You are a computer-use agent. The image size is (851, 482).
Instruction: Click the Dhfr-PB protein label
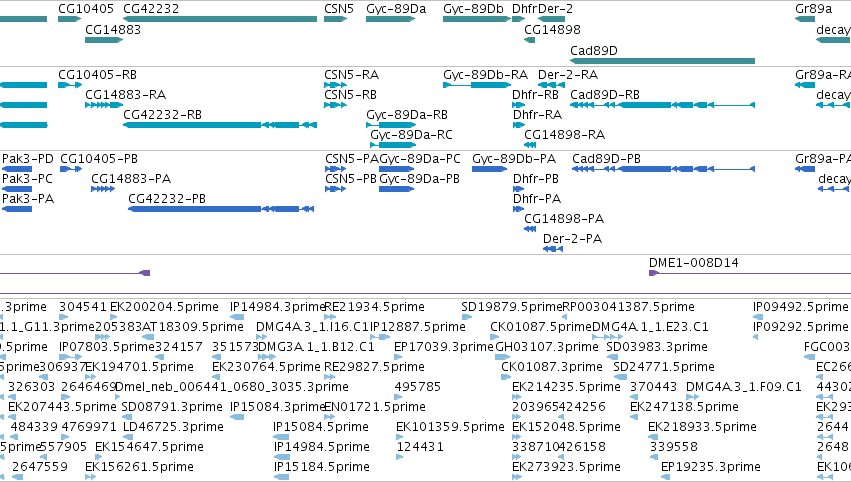click(536, 179)
